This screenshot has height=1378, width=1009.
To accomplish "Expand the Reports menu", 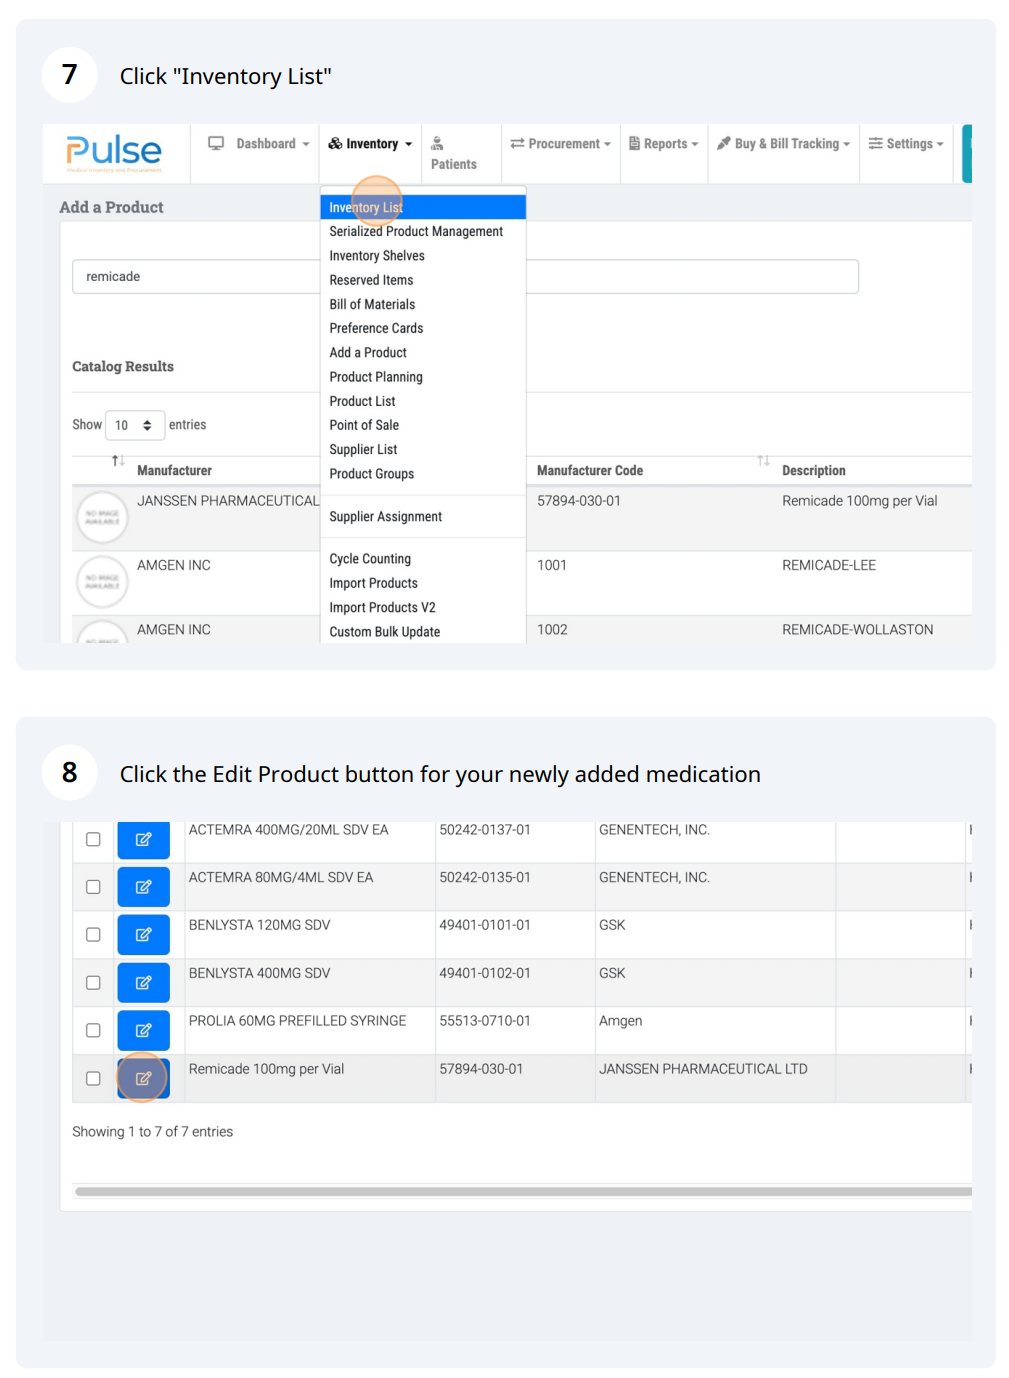I will (664, 144).
